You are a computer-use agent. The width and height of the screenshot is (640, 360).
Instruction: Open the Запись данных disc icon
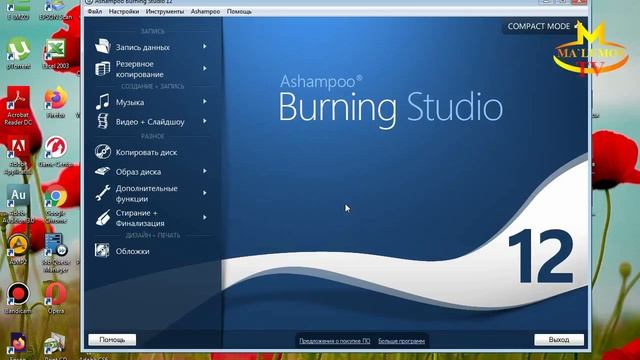point(102,46)
